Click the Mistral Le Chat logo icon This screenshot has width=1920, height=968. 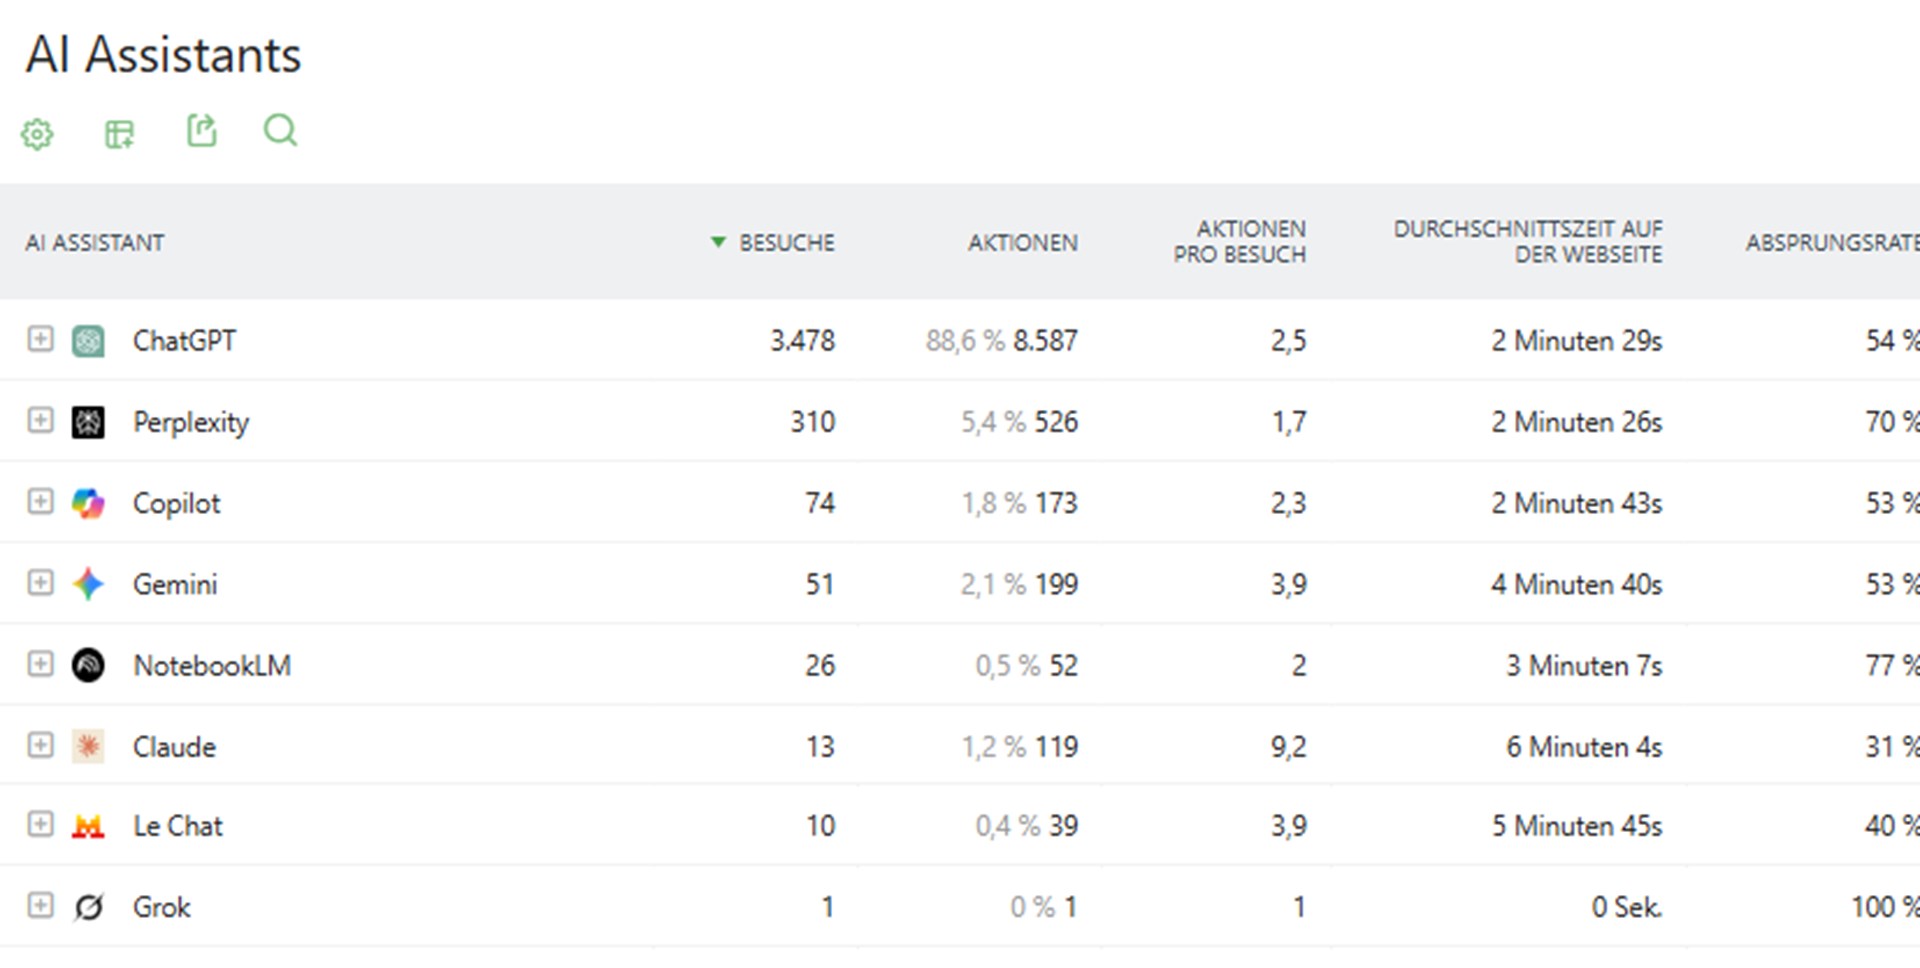coord(88,826)
